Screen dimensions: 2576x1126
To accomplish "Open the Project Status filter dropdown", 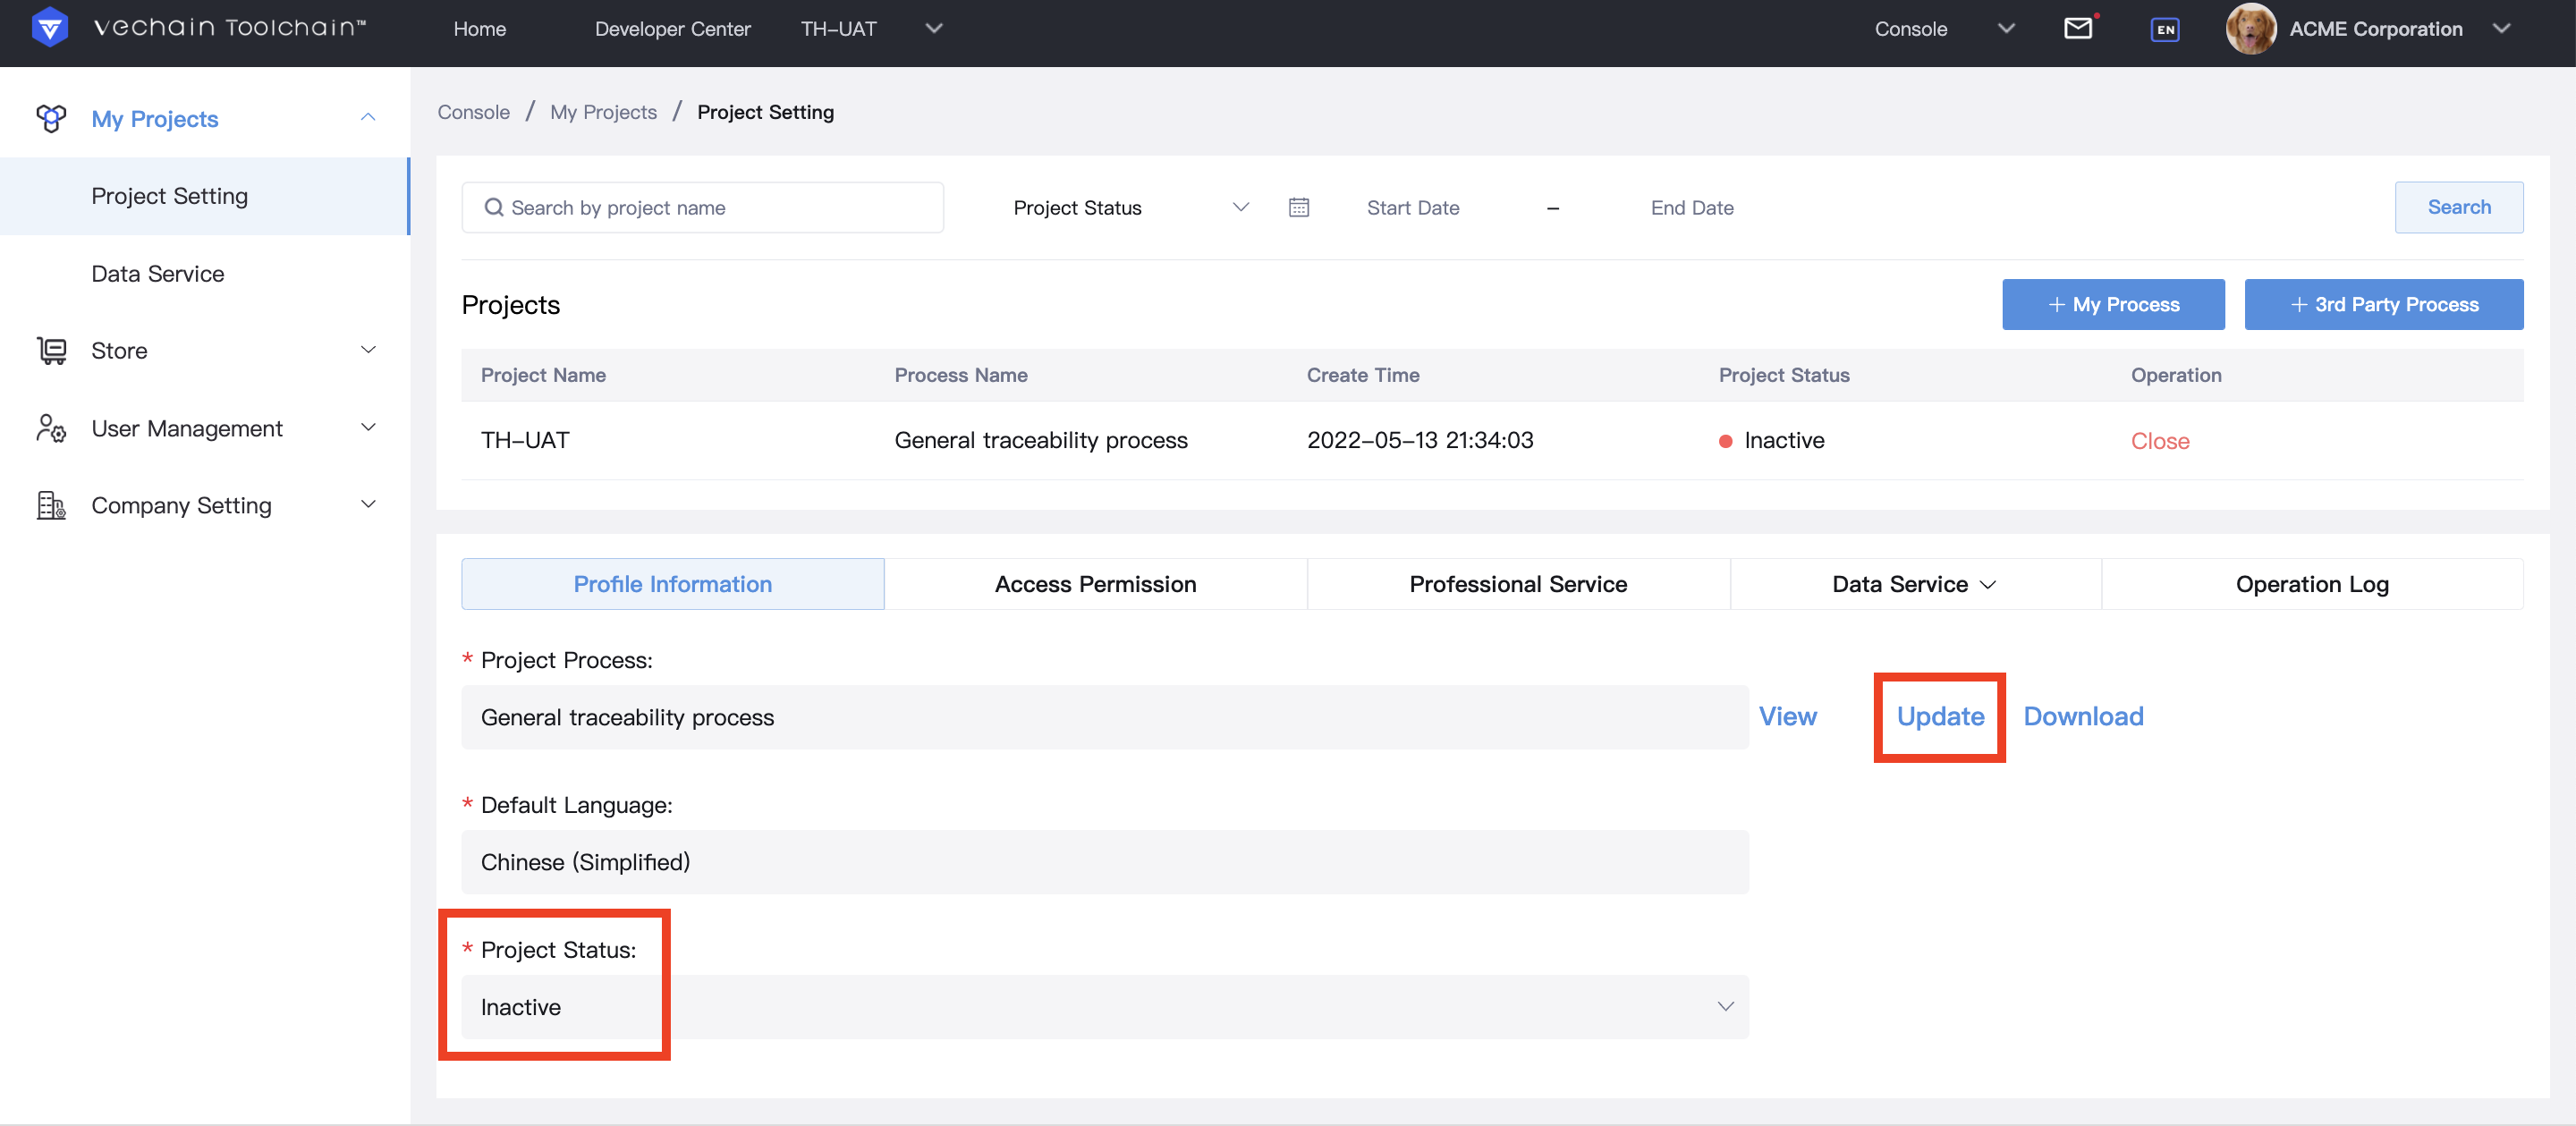I will [1129, 207].
